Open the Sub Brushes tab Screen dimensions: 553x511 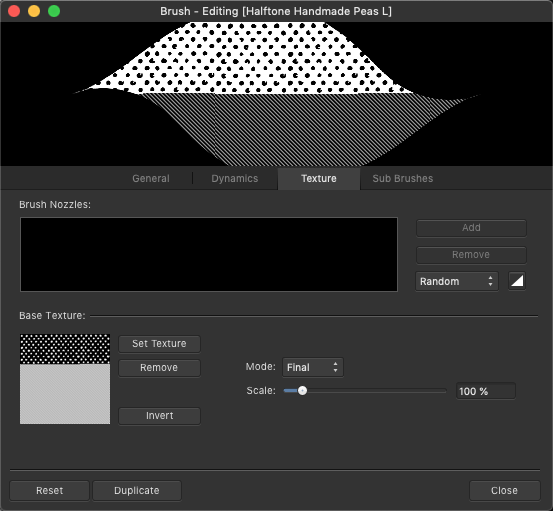[x=403, y=178]
